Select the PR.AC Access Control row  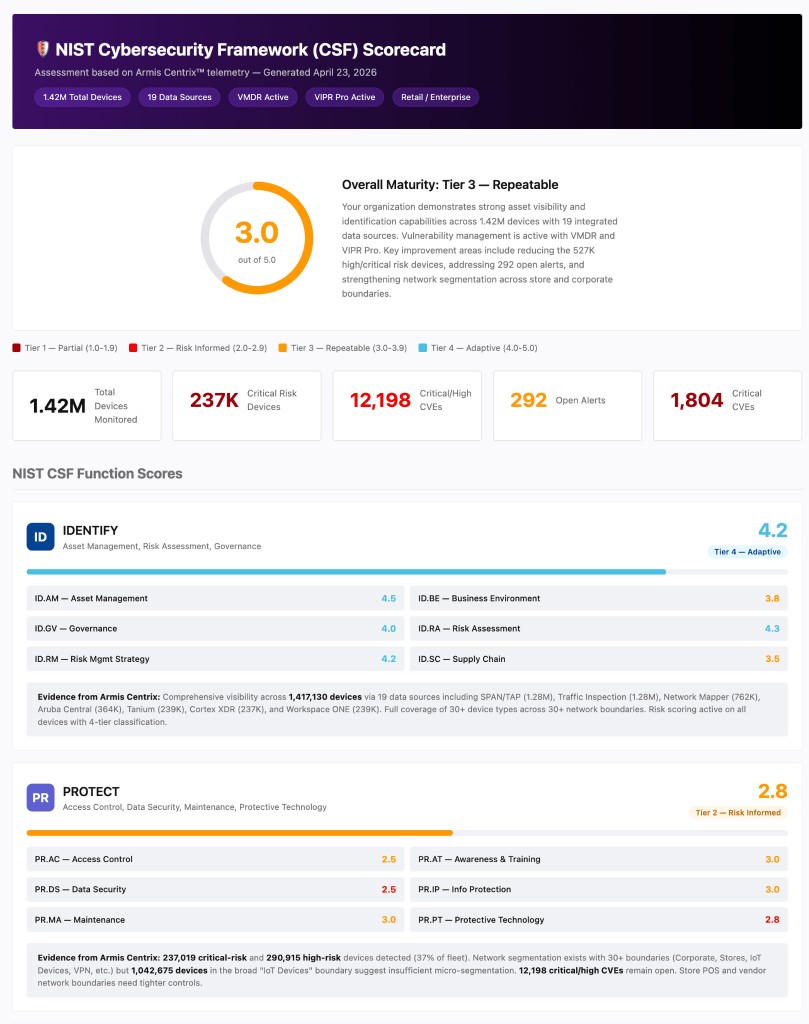tap(215, 859)
